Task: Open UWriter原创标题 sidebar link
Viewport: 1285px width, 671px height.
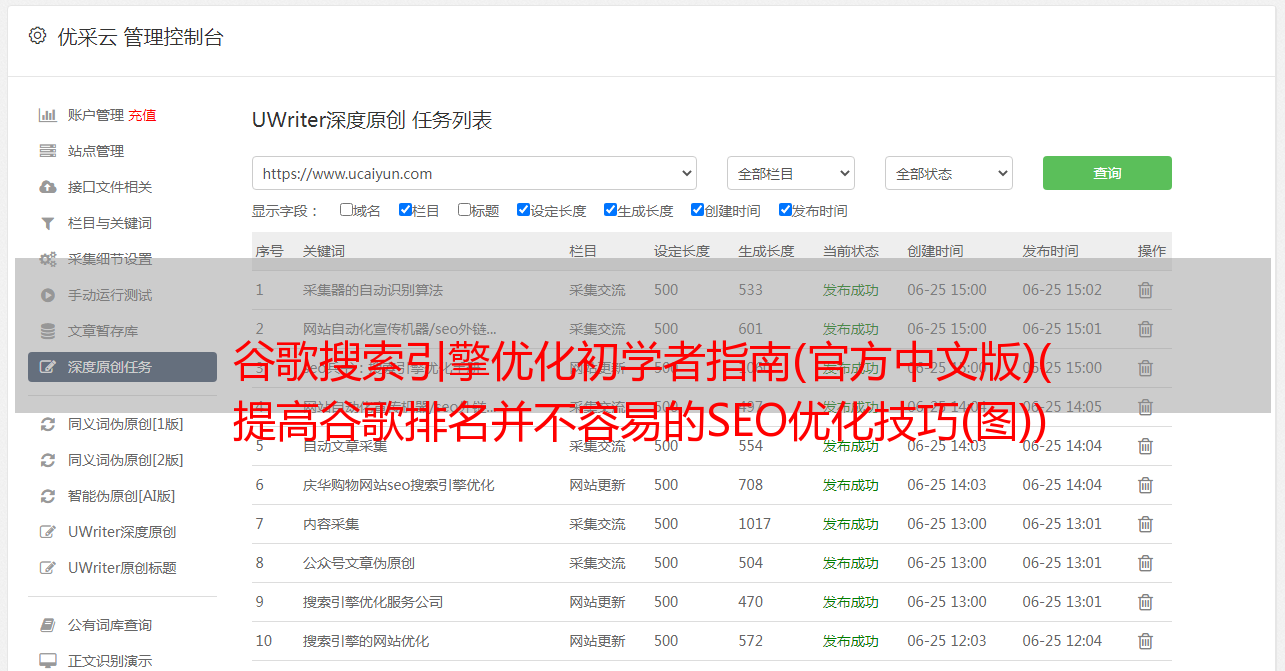Action: 122,568
